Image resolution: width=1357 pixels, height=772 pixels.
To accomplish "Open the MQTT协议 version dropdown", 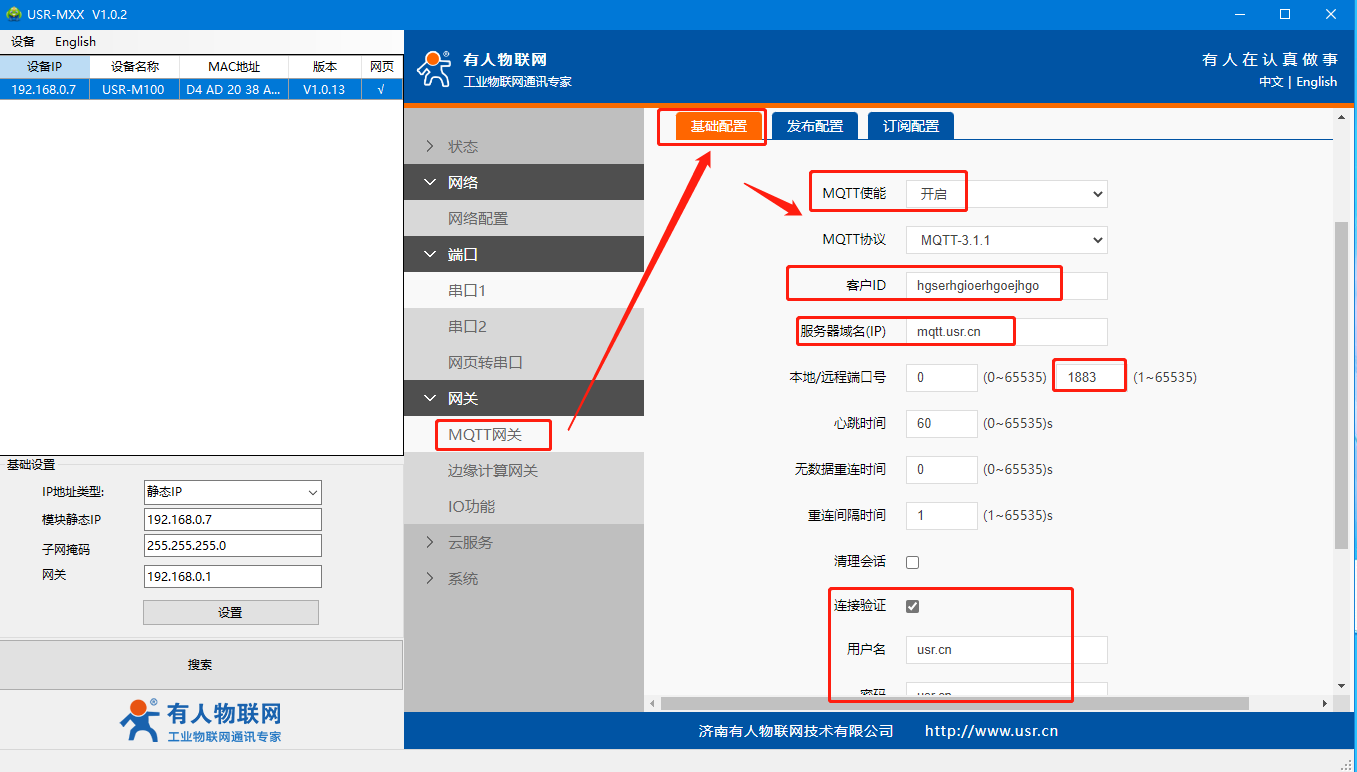I will (1006, 240).
